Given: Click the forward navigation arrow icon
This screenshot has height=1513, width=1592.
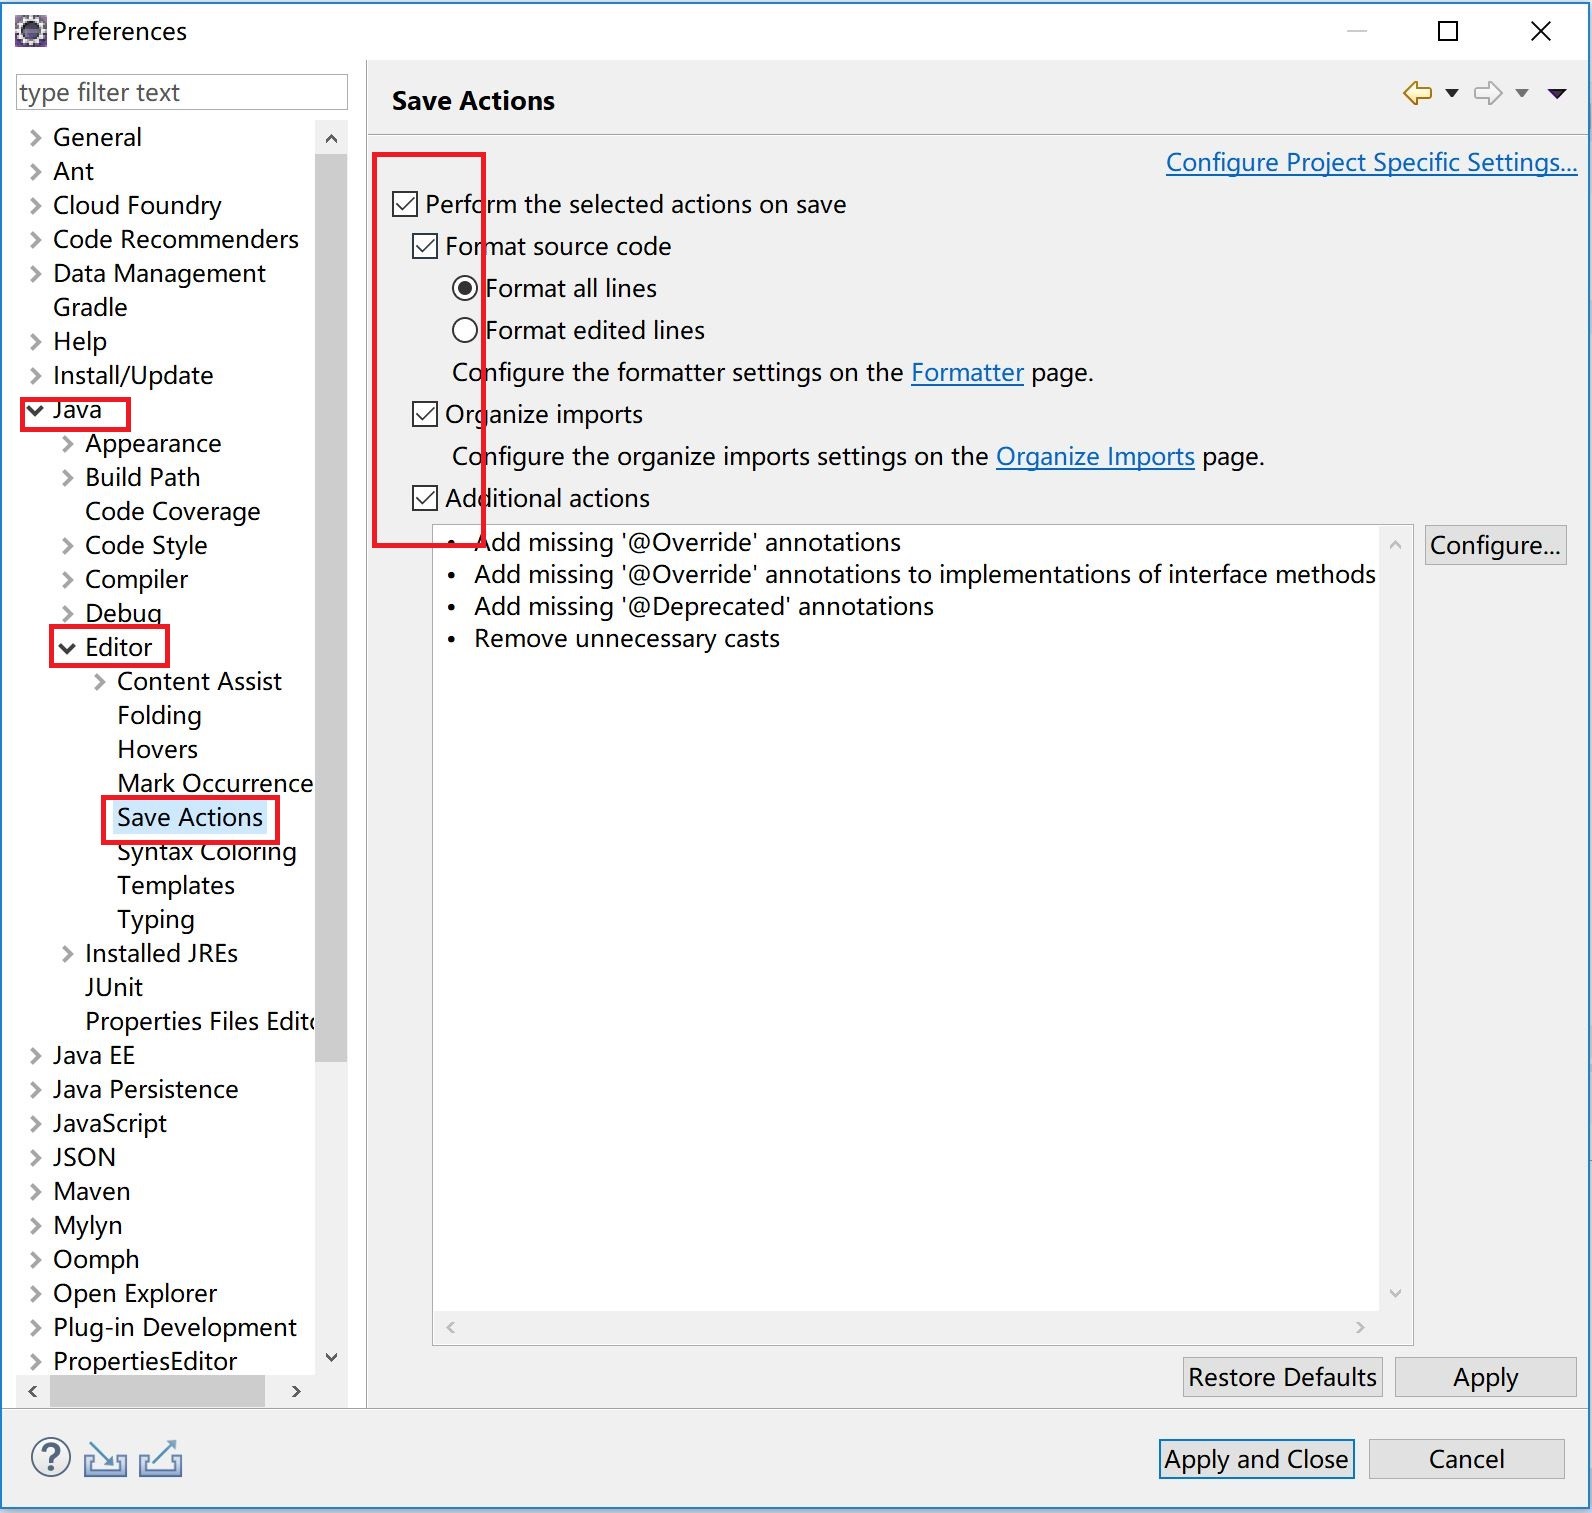Looking at the screenshot, I should [1488, 94].
